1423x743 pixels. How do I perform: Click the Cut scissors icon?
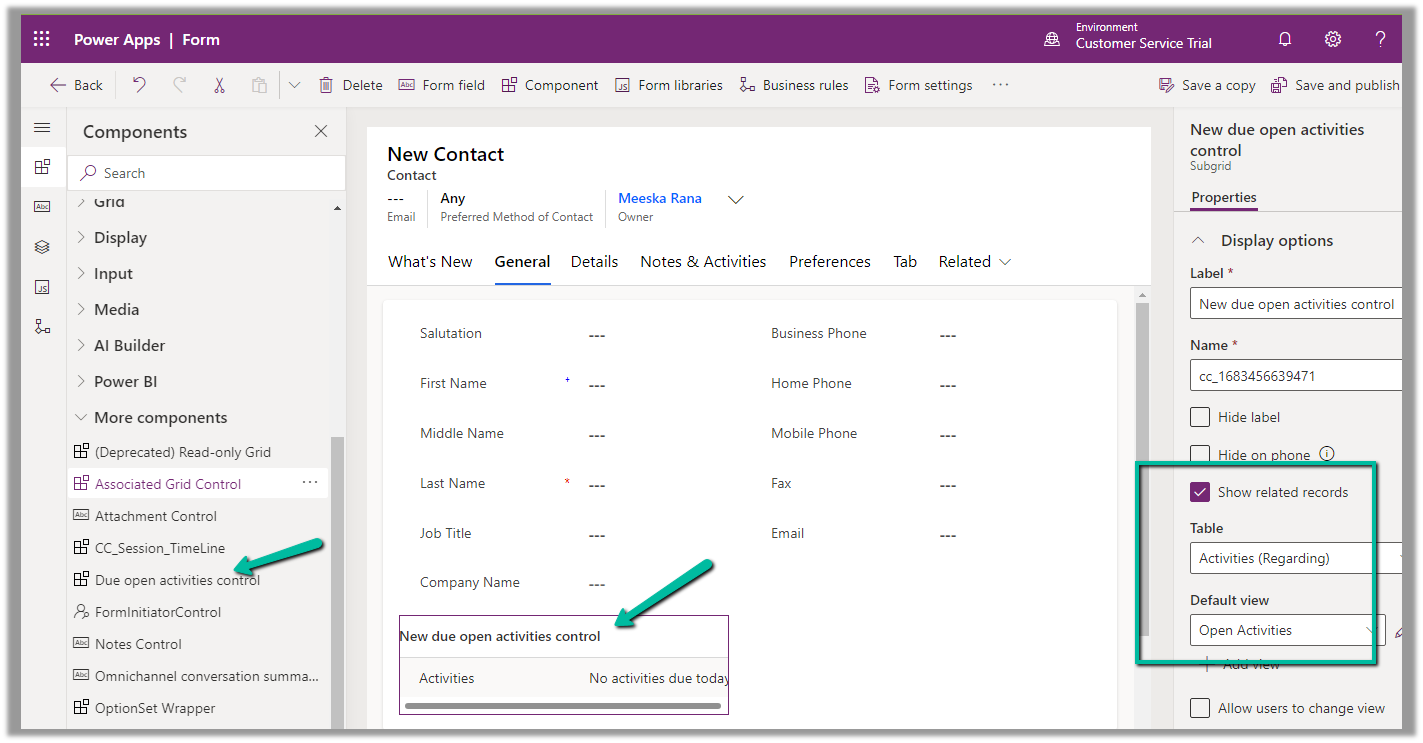pos(219,85)
